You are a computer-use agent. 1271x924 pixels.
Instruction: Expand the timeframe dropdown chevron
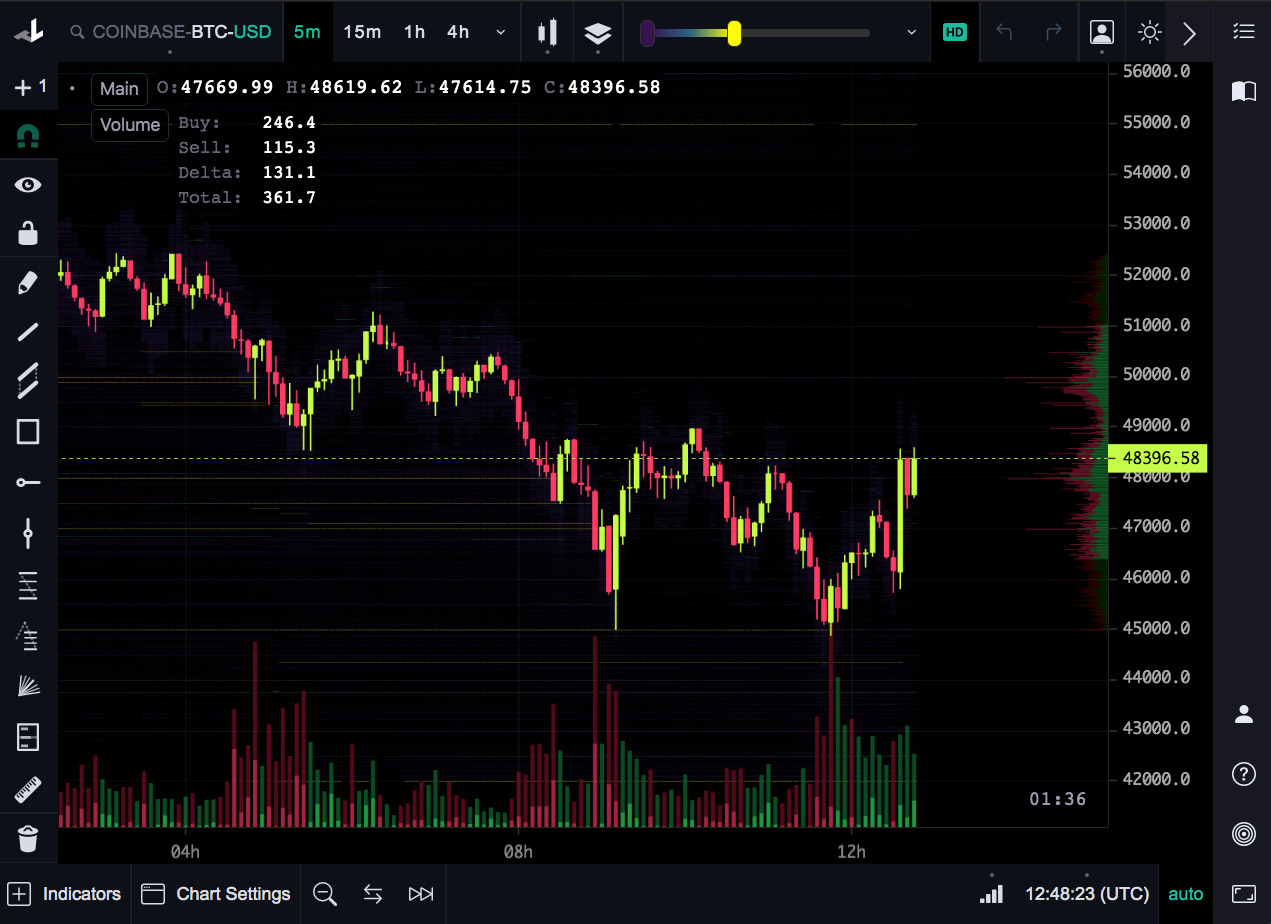pyautogui.click(x=501, y=32)
